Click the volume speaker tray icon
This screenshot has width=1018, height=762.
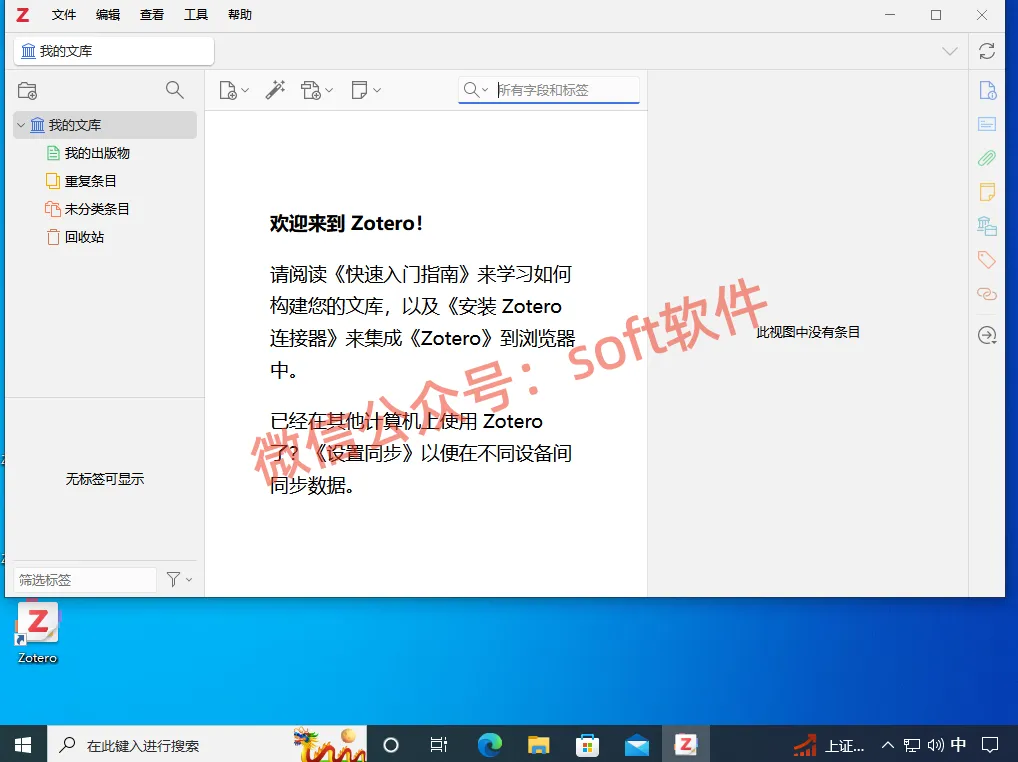coord(936,745)
